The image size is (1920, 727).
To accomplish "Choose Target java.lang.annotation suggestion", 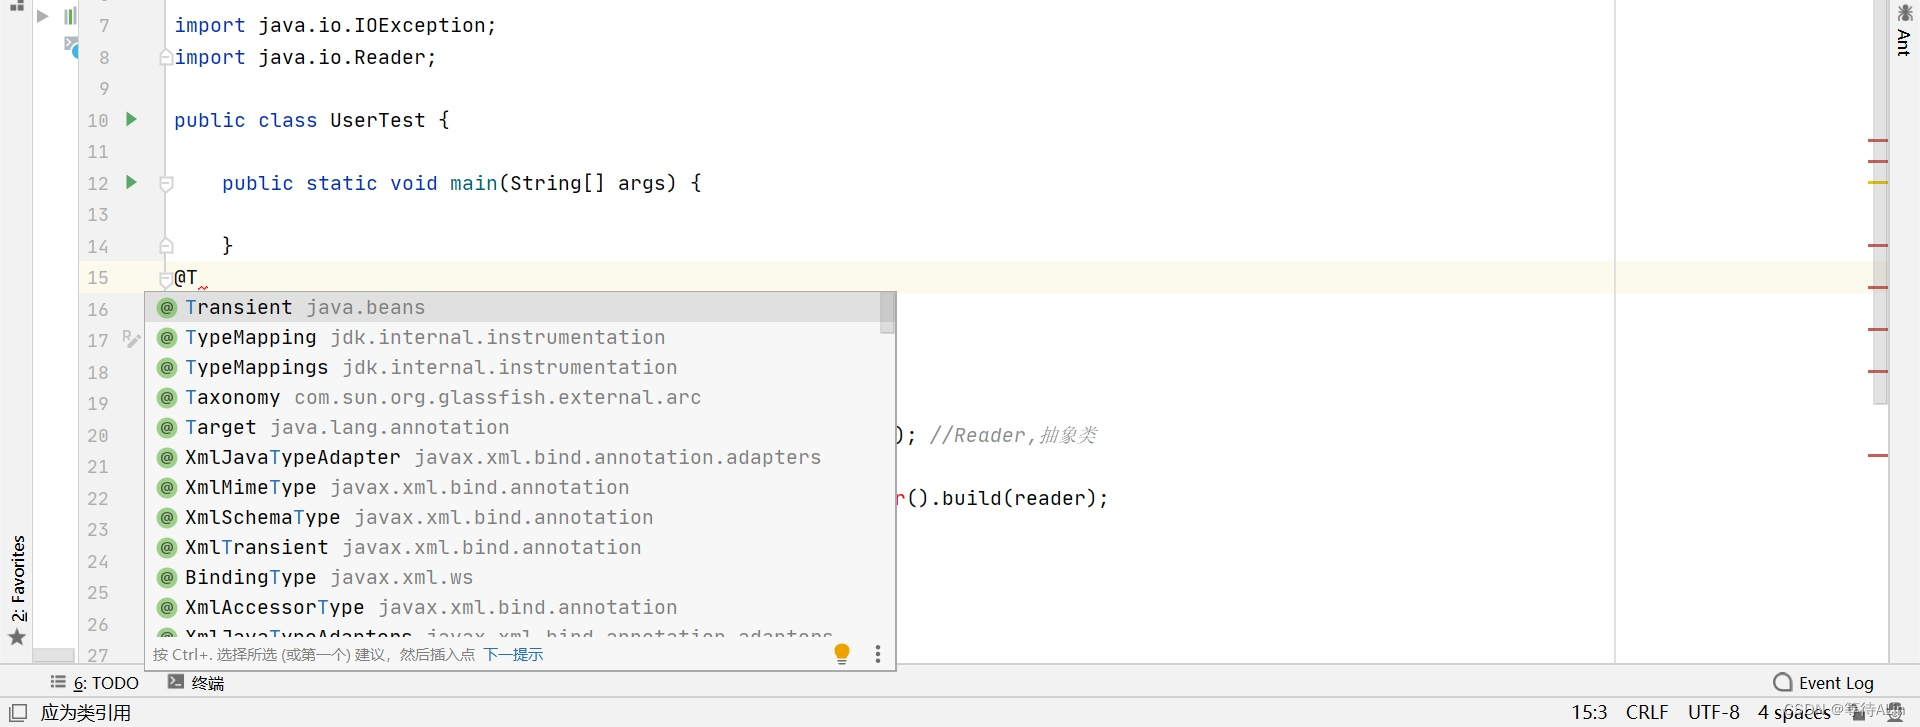I will pyautogui.click(x=513, y=427).
